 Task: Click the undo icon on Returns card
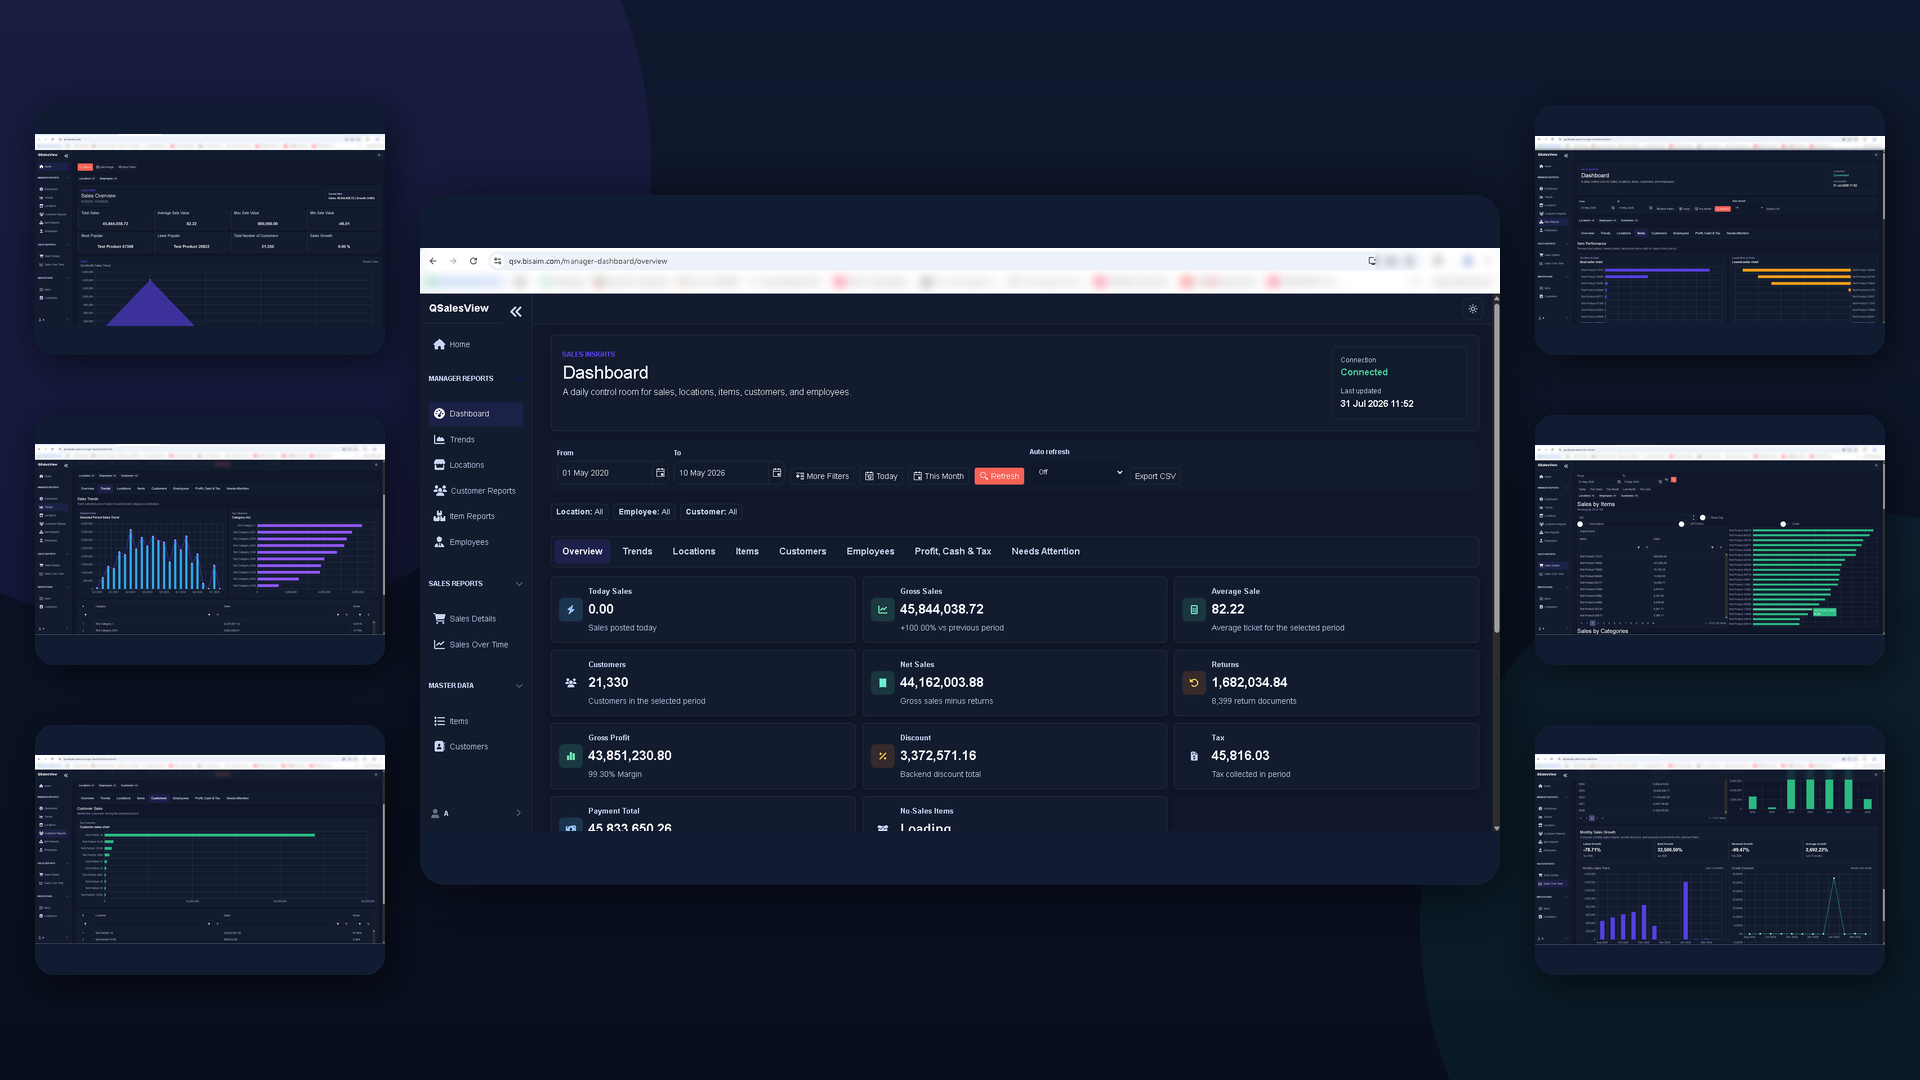[x=1194, y=683]
